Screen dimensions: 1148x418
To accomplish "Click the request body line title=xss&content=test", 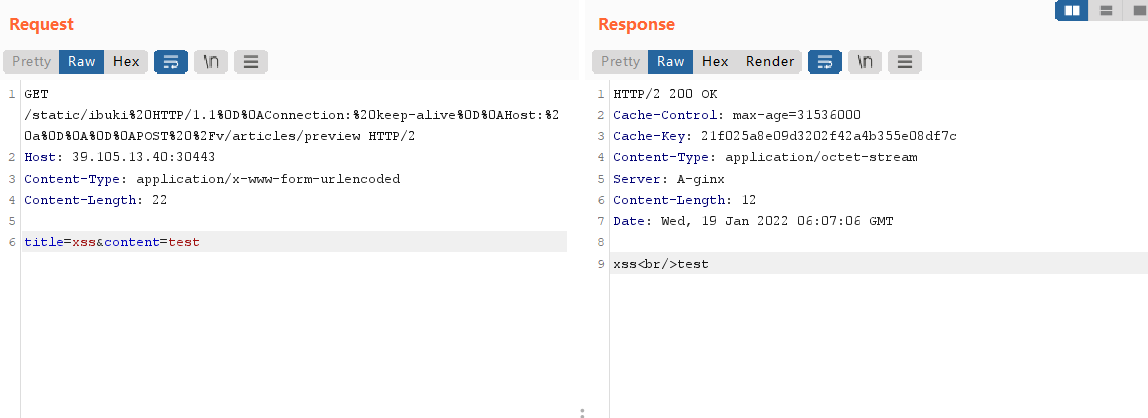I will click(x=112, y=242).
